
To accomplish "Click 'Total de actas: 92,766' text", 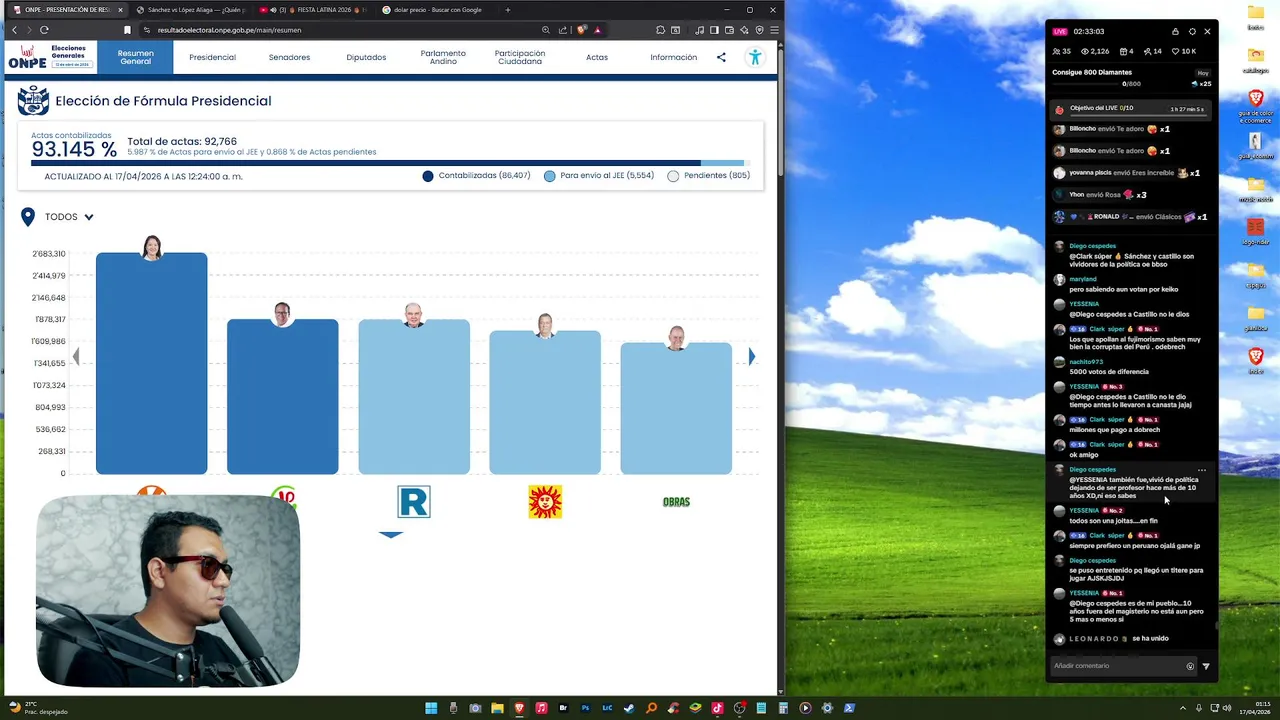I will pos(182,142).
